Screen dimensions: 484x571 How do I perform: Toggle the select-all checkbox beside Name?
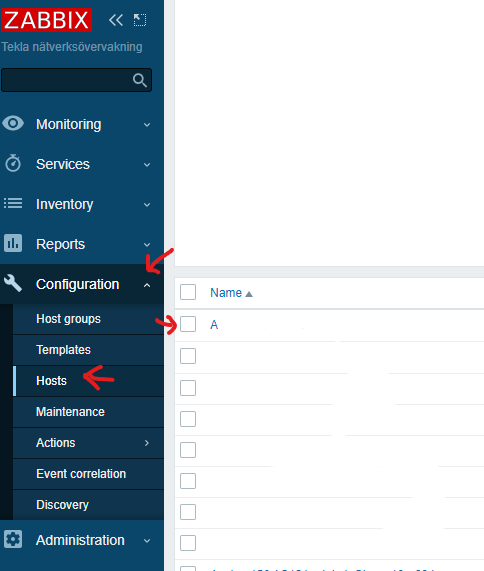[188, 292]
